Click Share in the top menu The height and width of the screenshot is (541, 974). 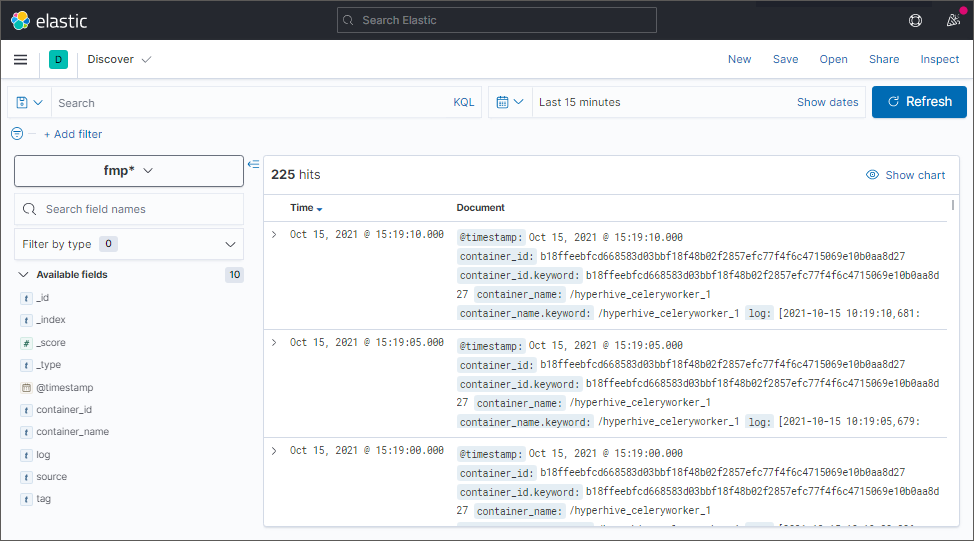(883, 59)
